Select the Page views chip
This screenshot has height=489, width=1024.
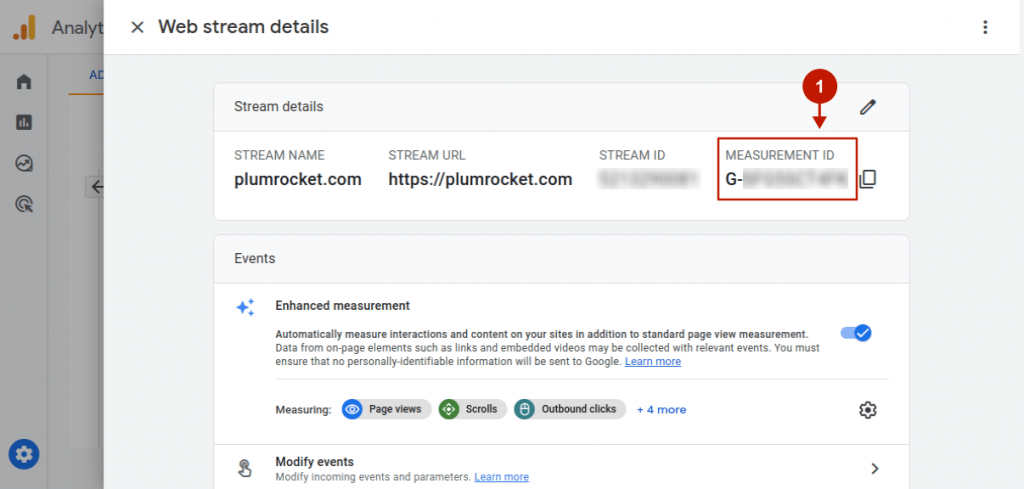click(x=387, y=409)
